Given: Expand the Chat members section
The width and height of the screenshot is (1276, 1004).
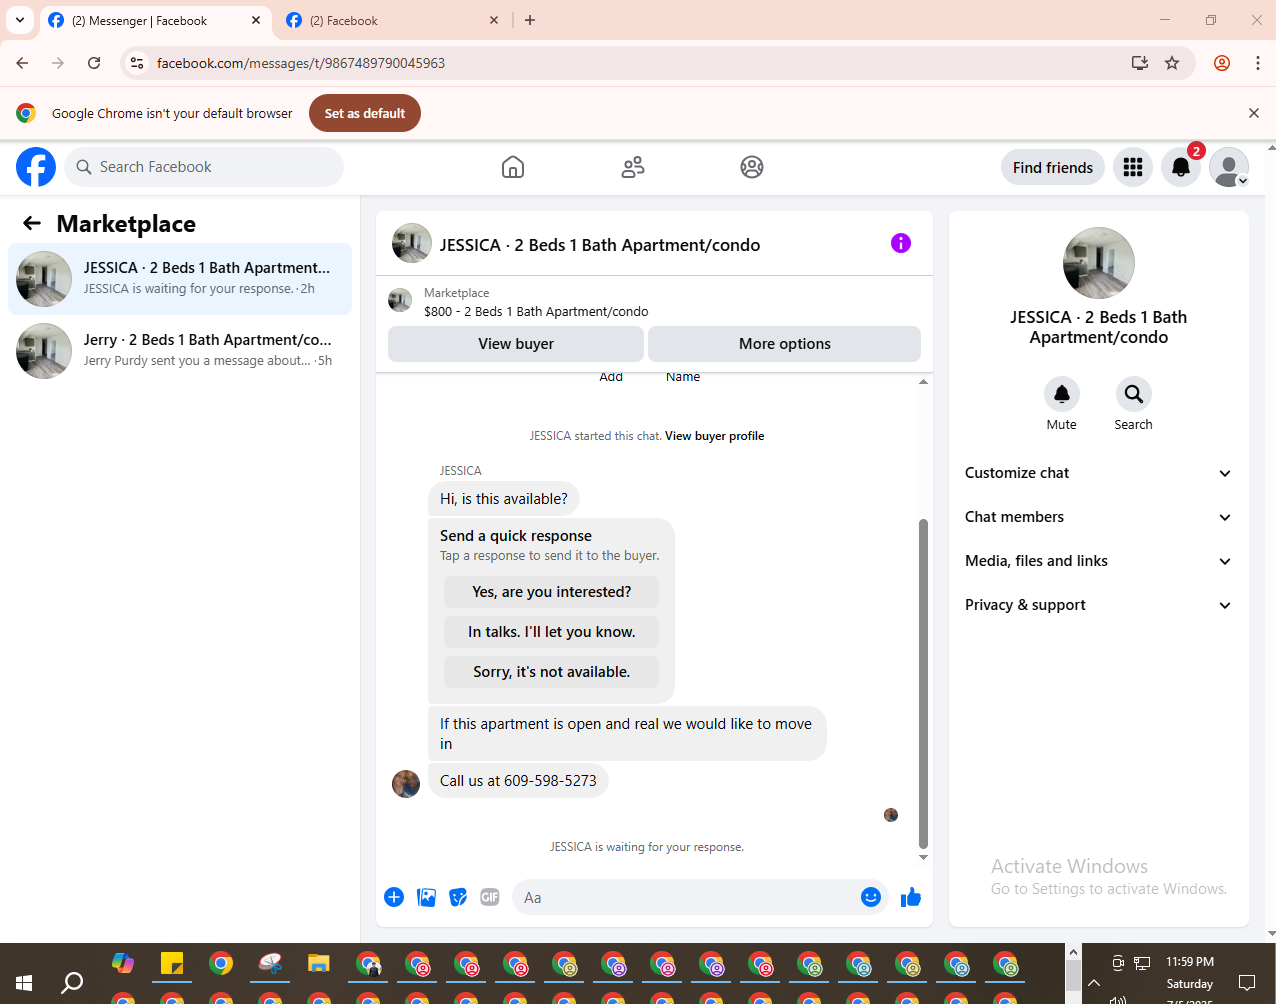Looking at the screenshot, I should 1099,517.
